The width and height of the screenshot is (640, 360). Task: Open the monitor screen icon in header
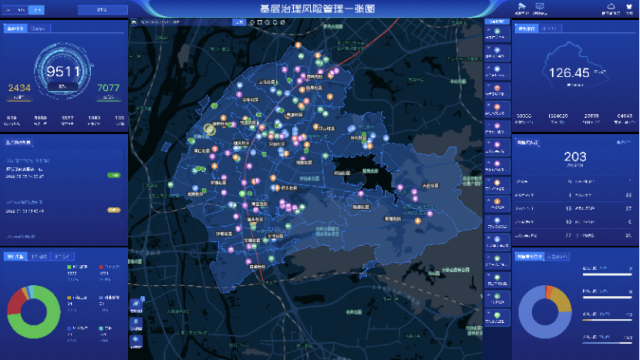coord(540,6)
